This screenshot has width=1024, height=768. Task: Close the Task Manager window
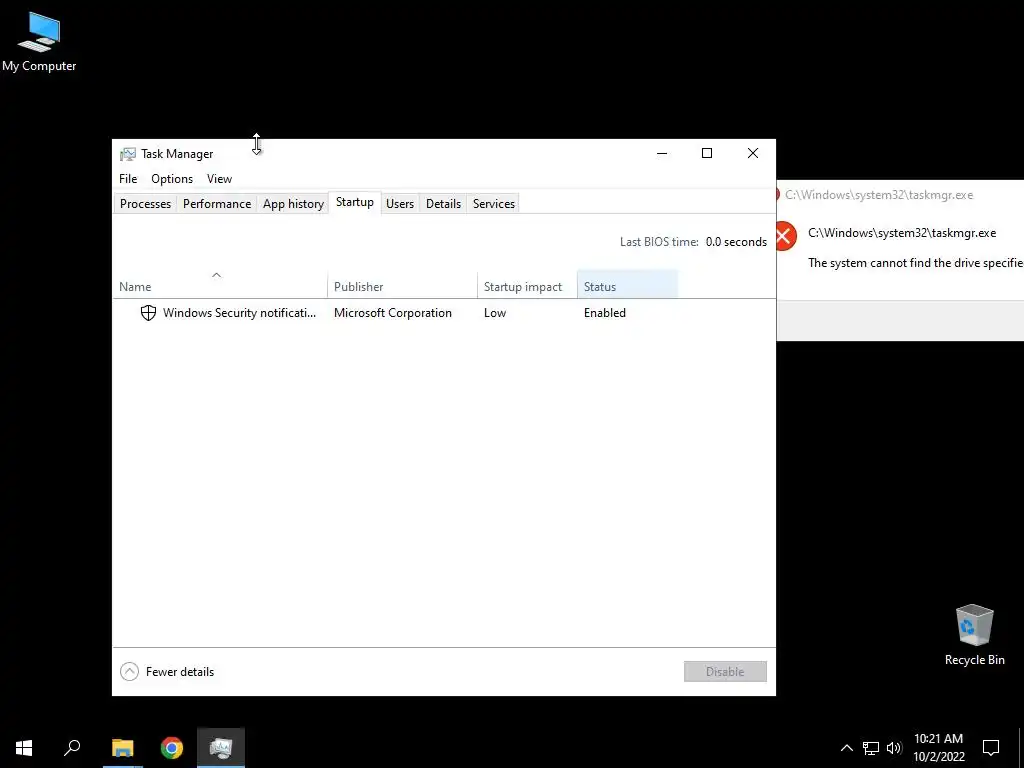[x=752, y=153]
